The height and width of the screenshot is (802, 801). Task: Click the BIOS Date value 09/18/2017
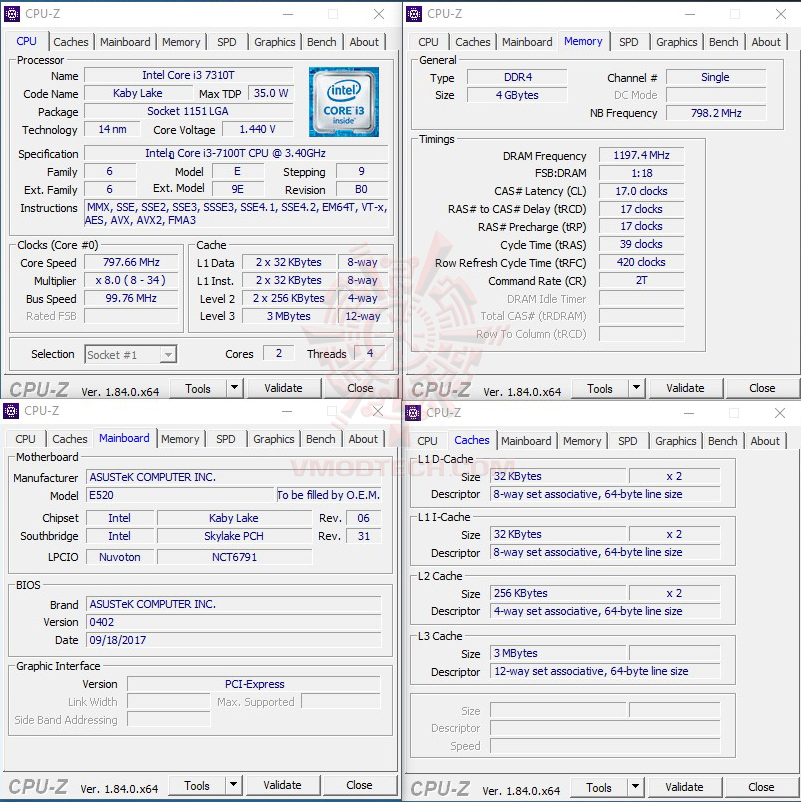234,640
